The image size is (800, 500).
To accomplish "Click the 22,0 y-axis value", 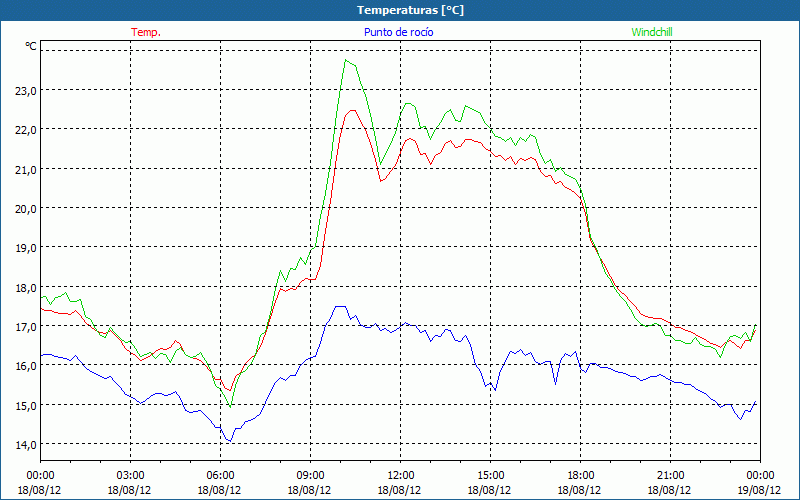I will pyautogui.click(x=26, y=131).
